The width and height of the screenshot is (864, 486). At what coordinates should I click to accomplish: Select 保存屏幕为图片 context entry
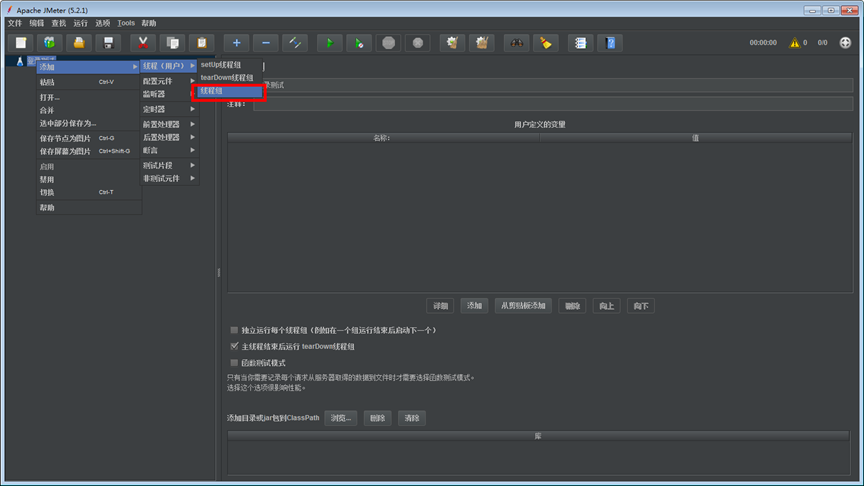[x=88, y=151]
